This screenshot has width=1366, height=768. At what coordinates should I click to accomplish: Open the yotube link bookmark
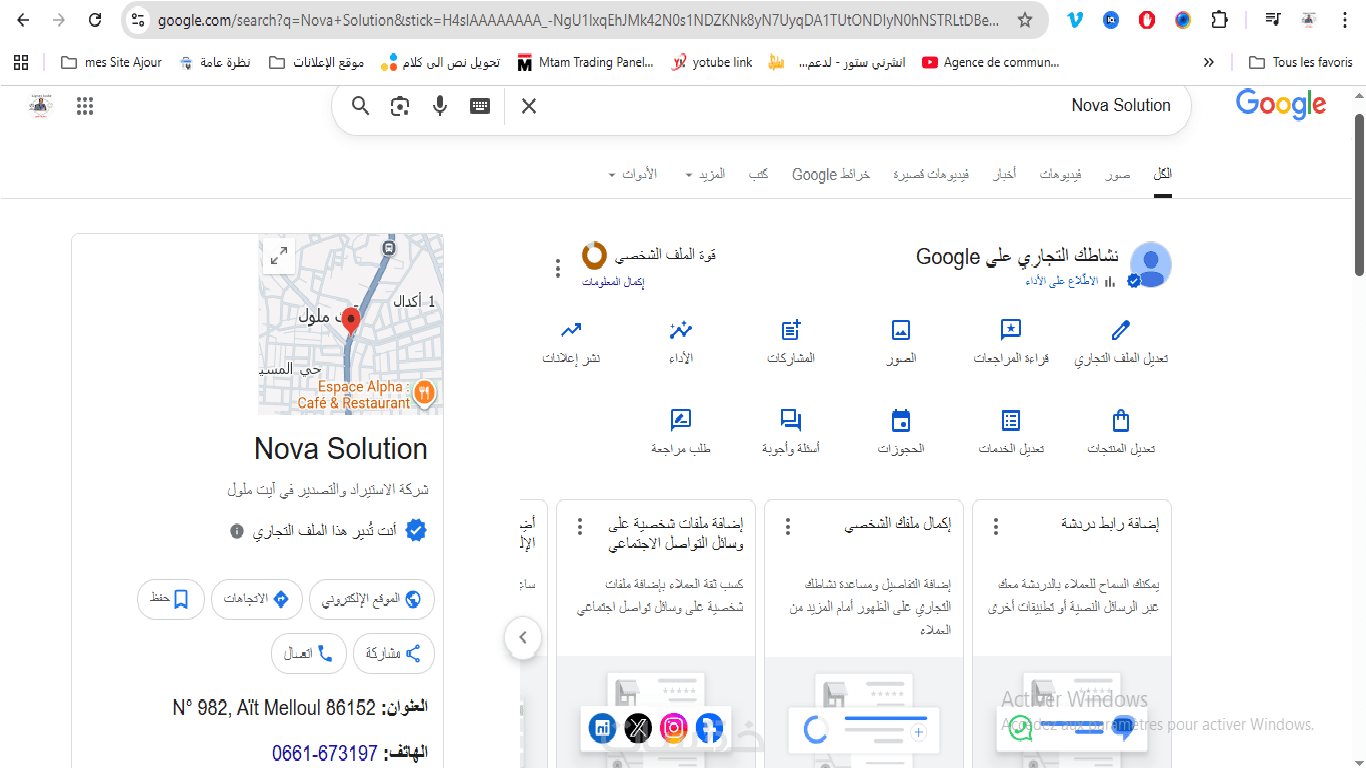coord(712,62)
